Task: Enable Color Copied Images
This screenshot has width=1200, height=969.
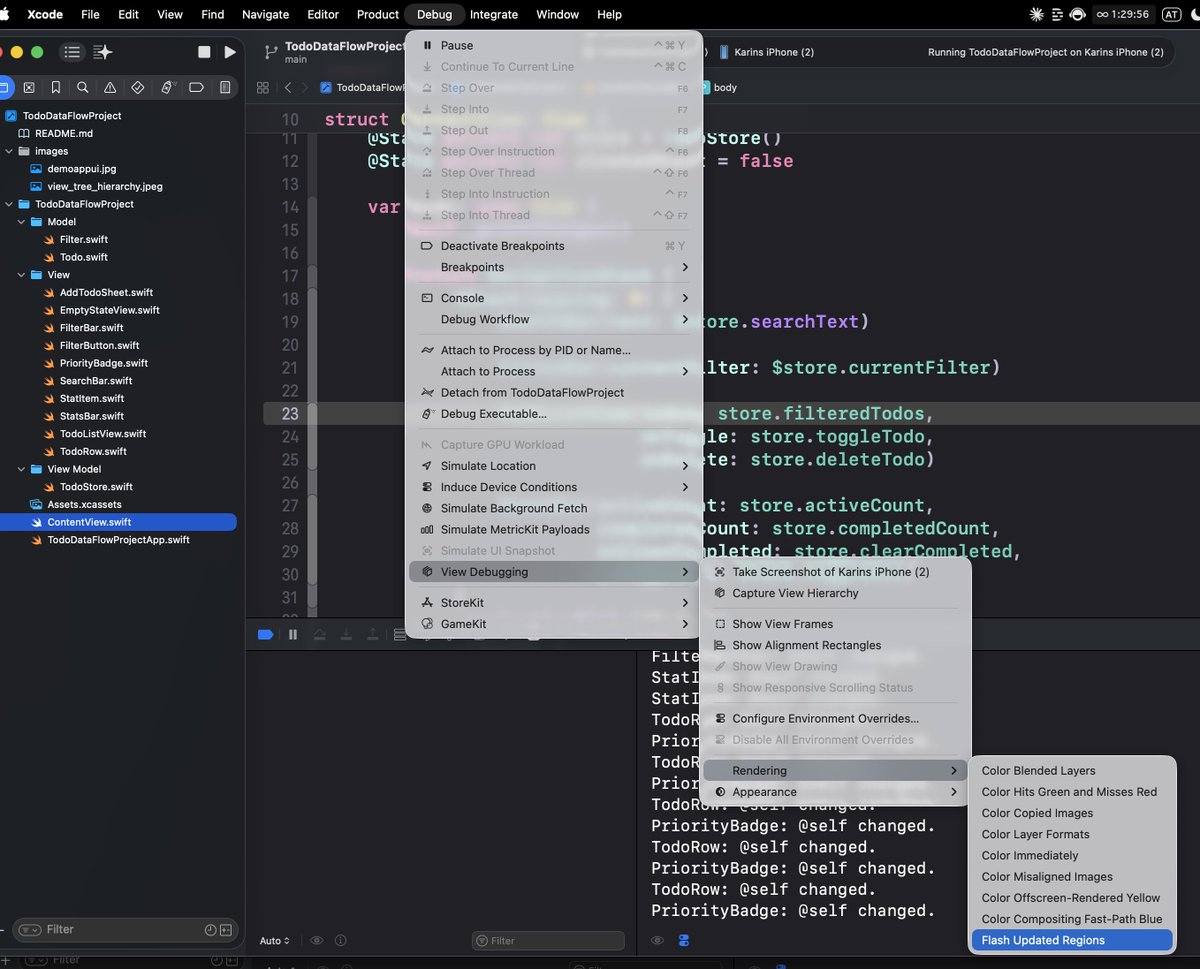Action: point(1071,813)
